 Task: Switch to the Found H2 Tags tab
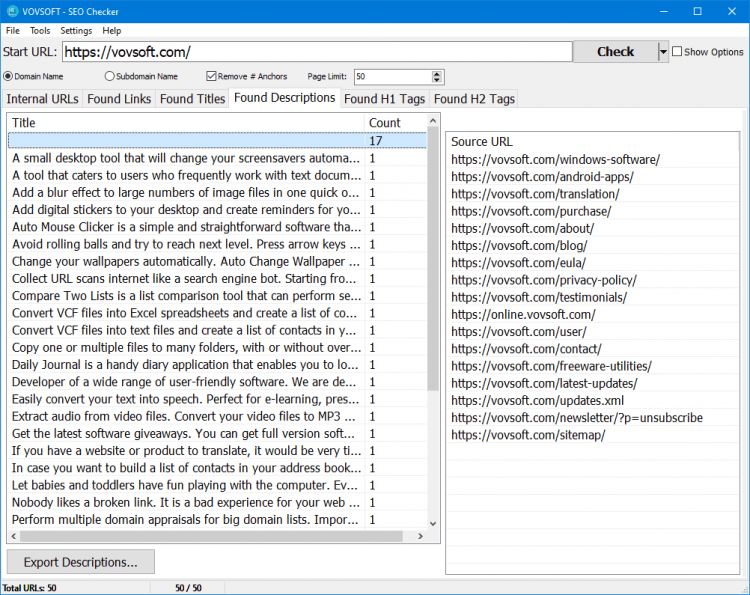pos(474,99)
